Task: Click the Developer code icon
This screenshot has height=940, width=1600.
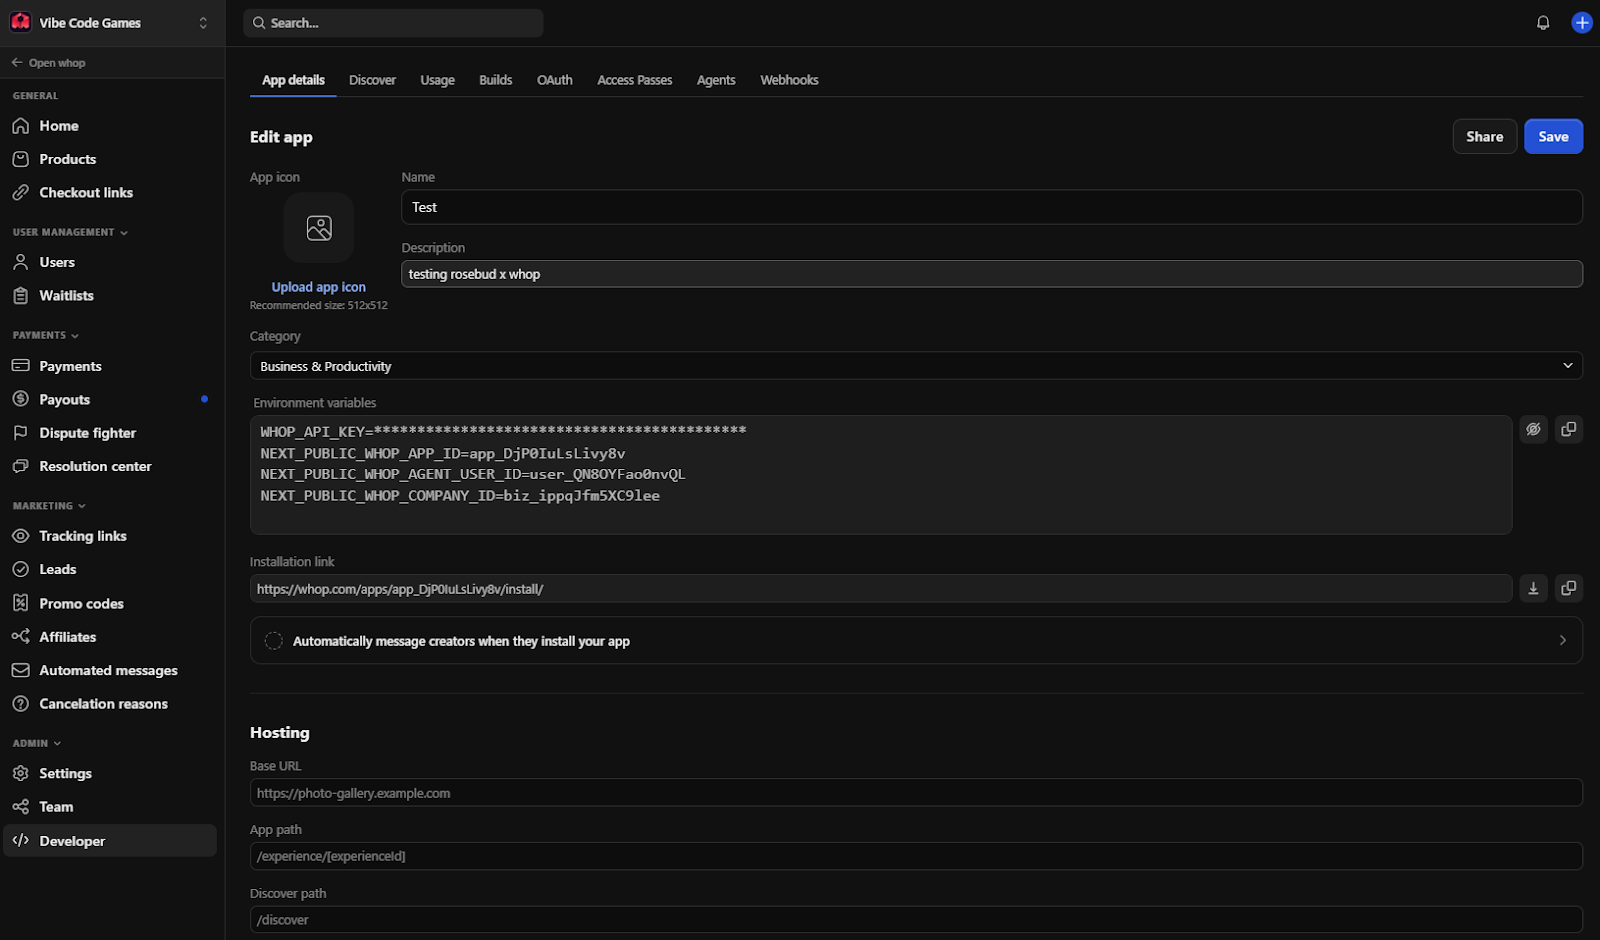Action: click(x=20, y=840)
